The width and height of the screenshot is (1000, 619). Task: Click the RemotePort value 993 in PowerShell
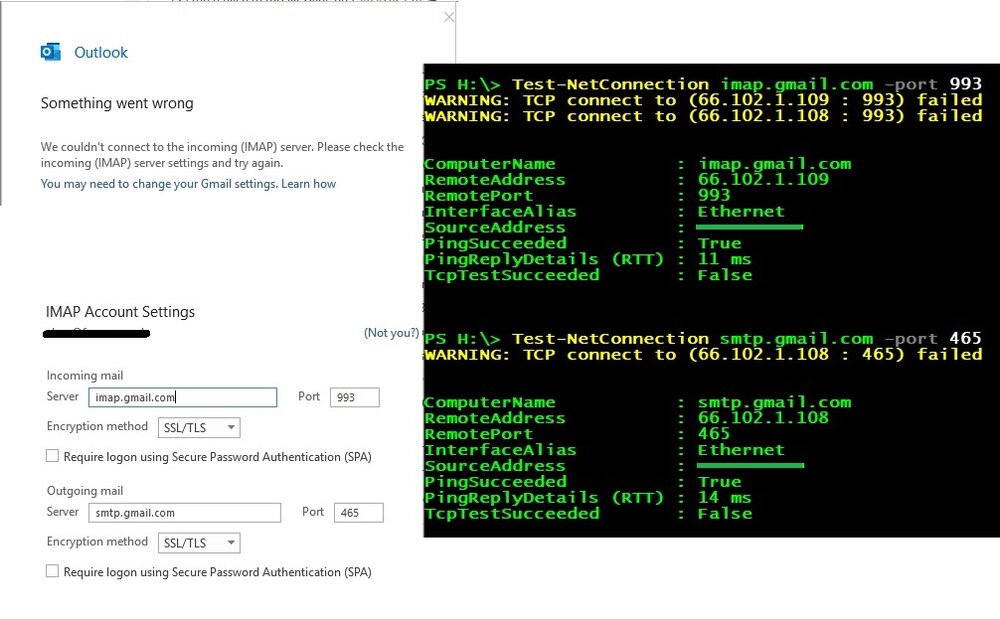(714, 196)
